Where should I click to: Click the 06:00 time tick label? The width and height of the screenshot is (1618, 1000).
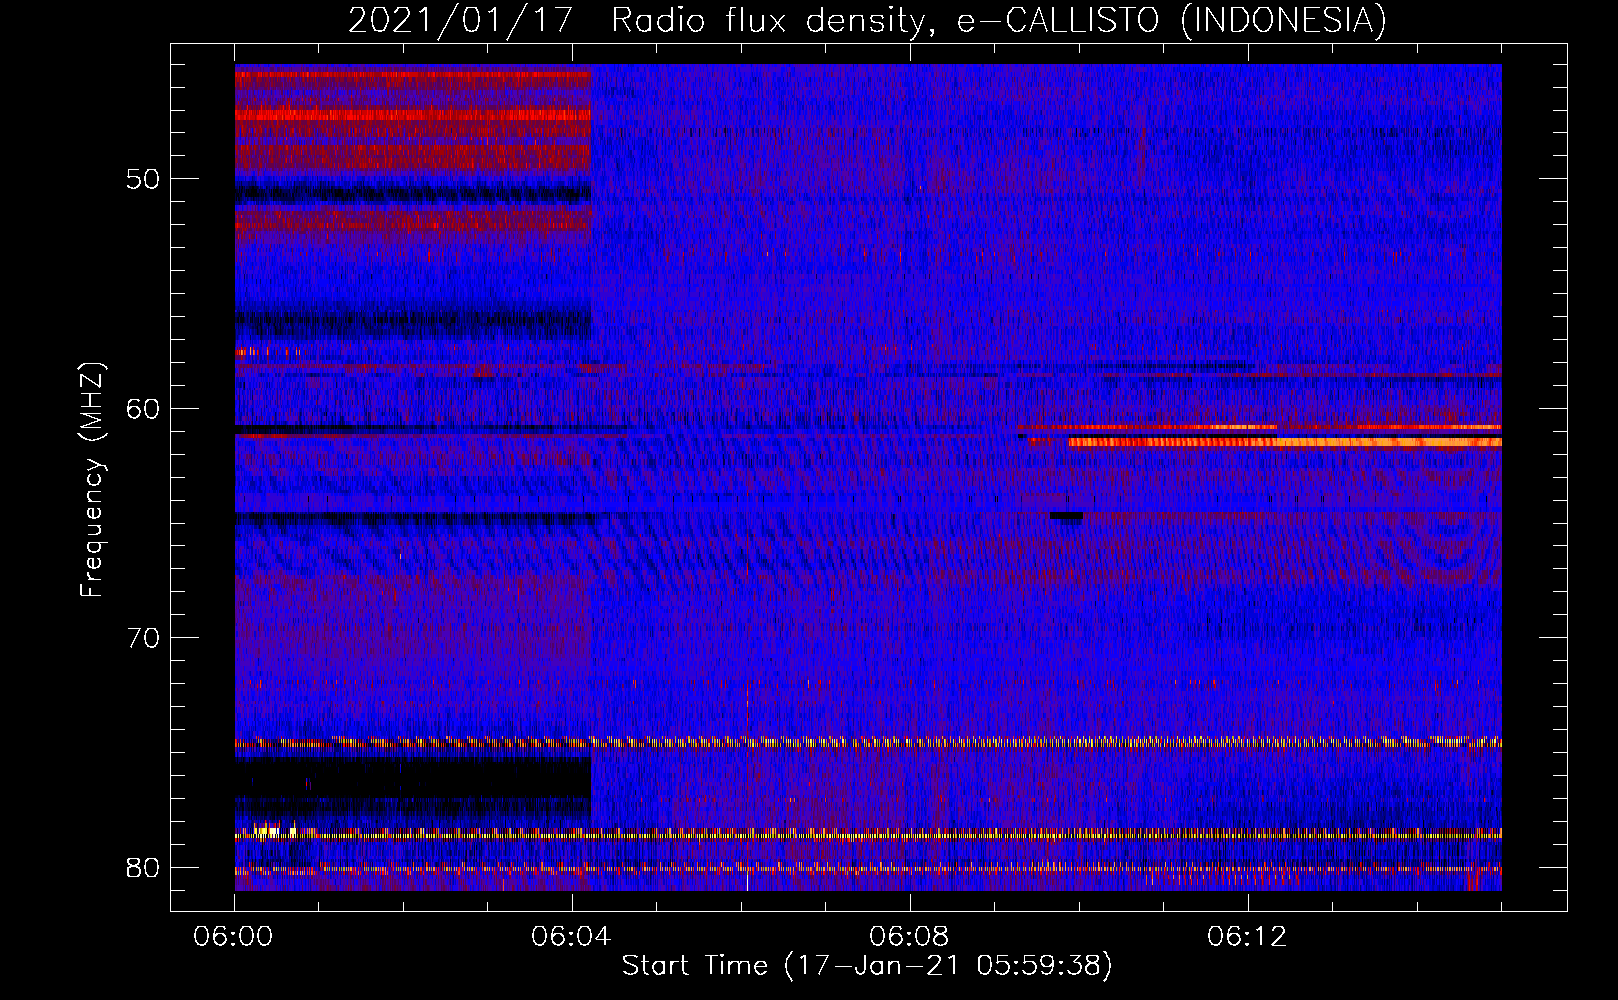click(234, 937)
